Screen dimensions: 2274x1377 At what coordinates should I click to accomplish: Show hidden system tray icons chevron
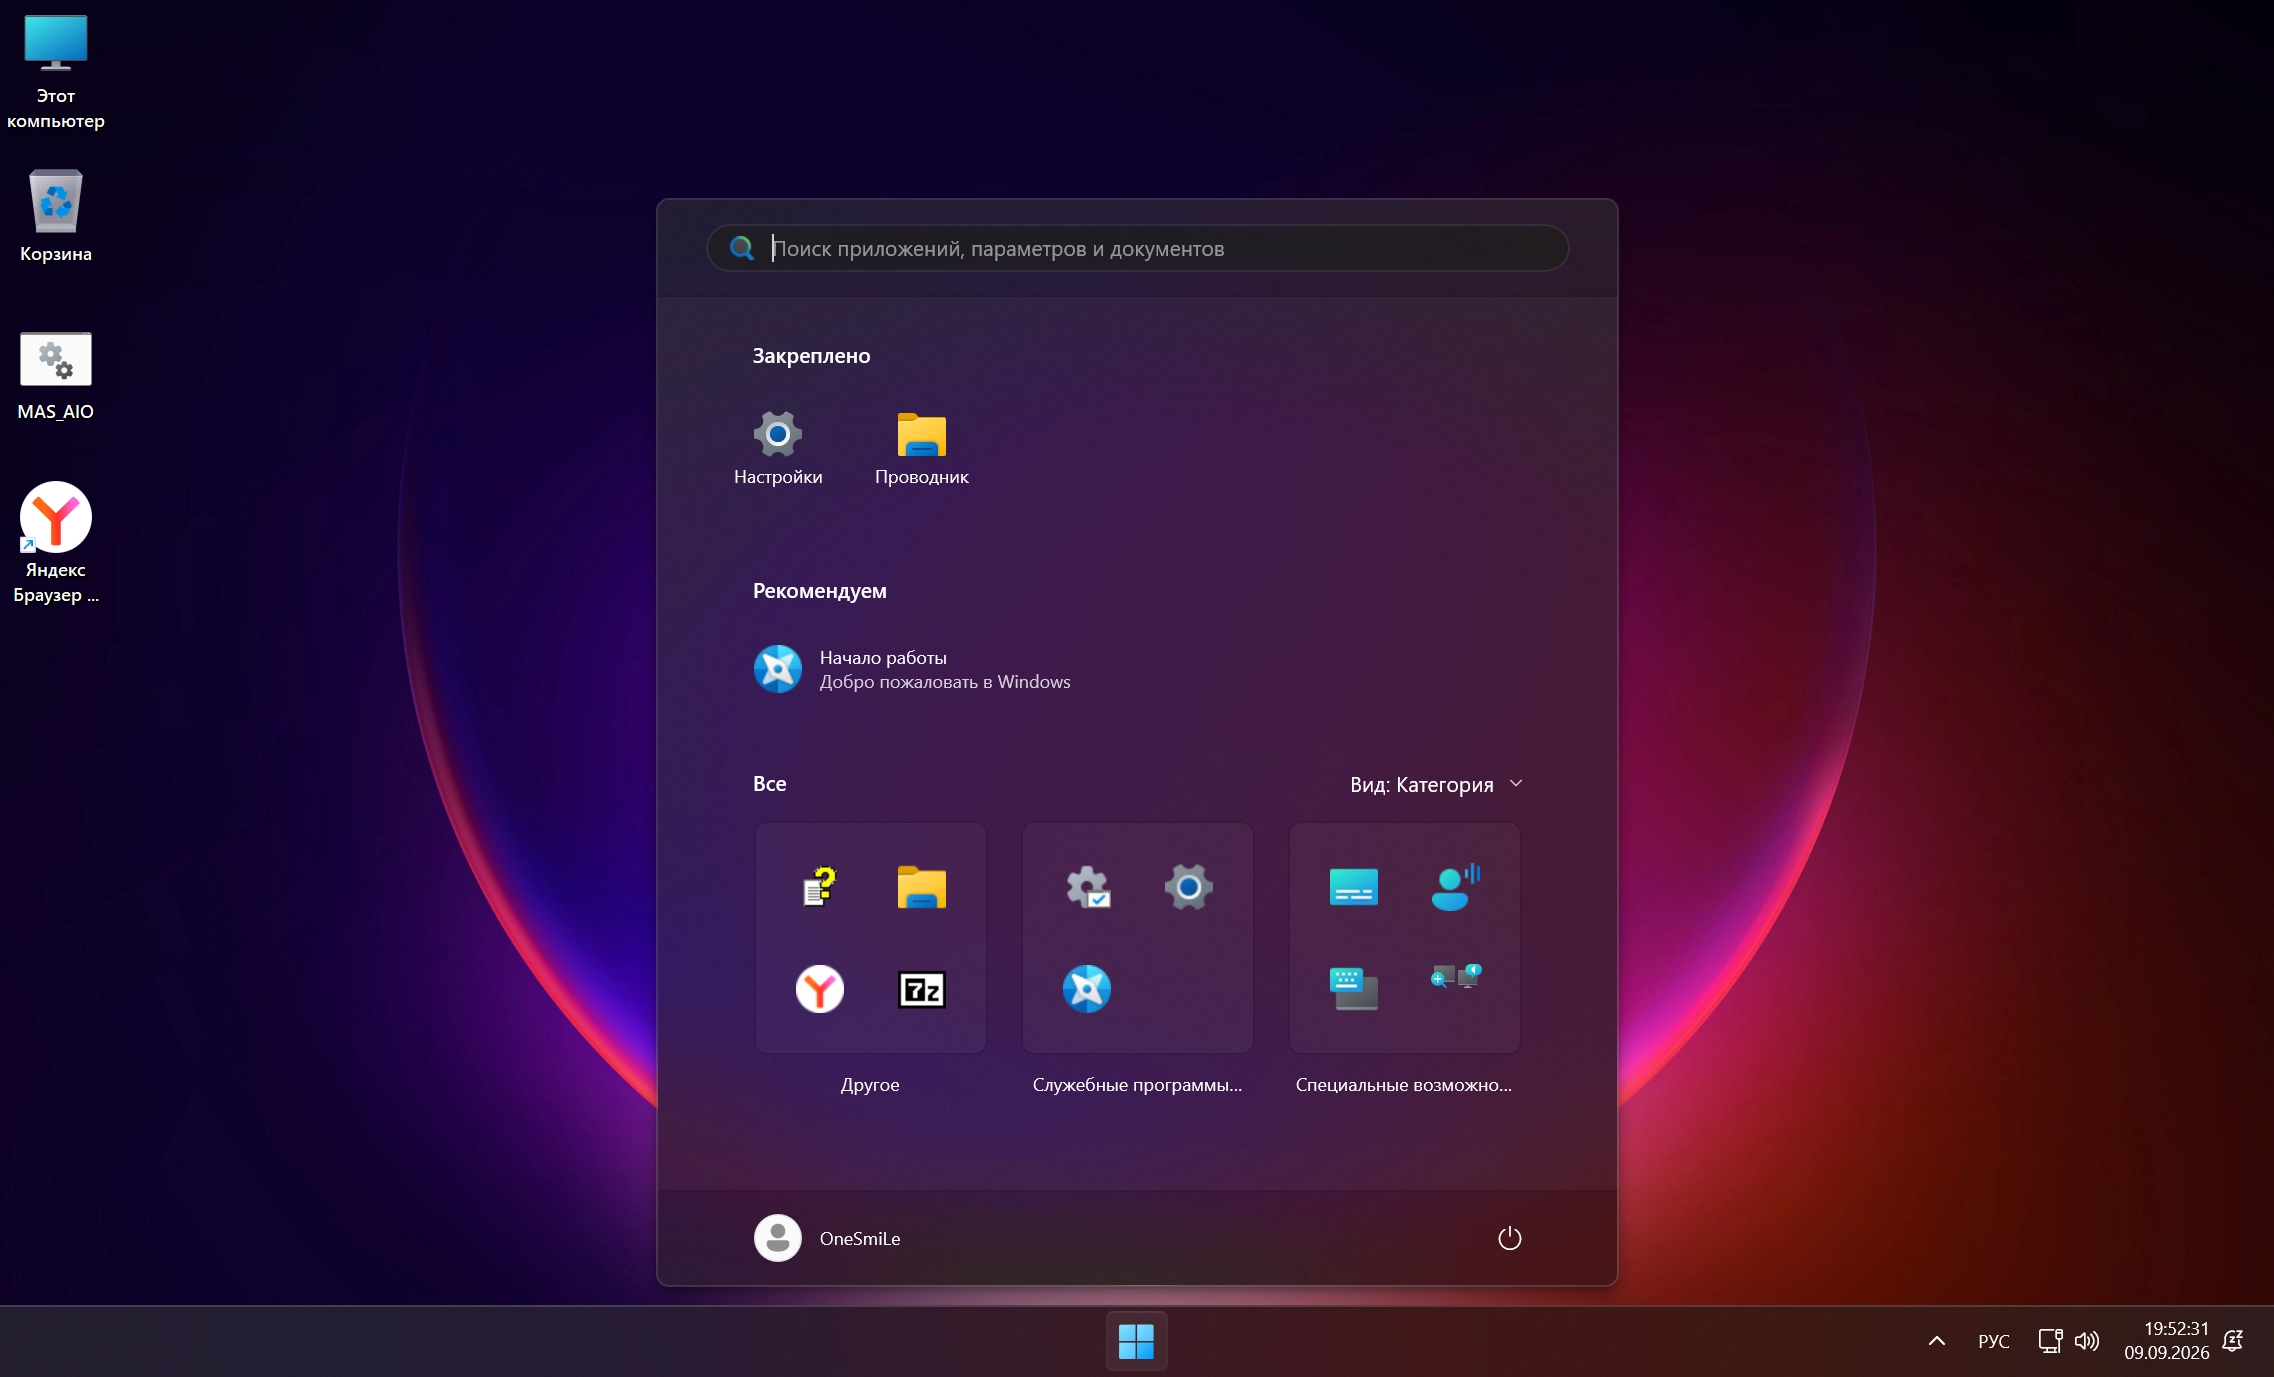(1937, 1341)
